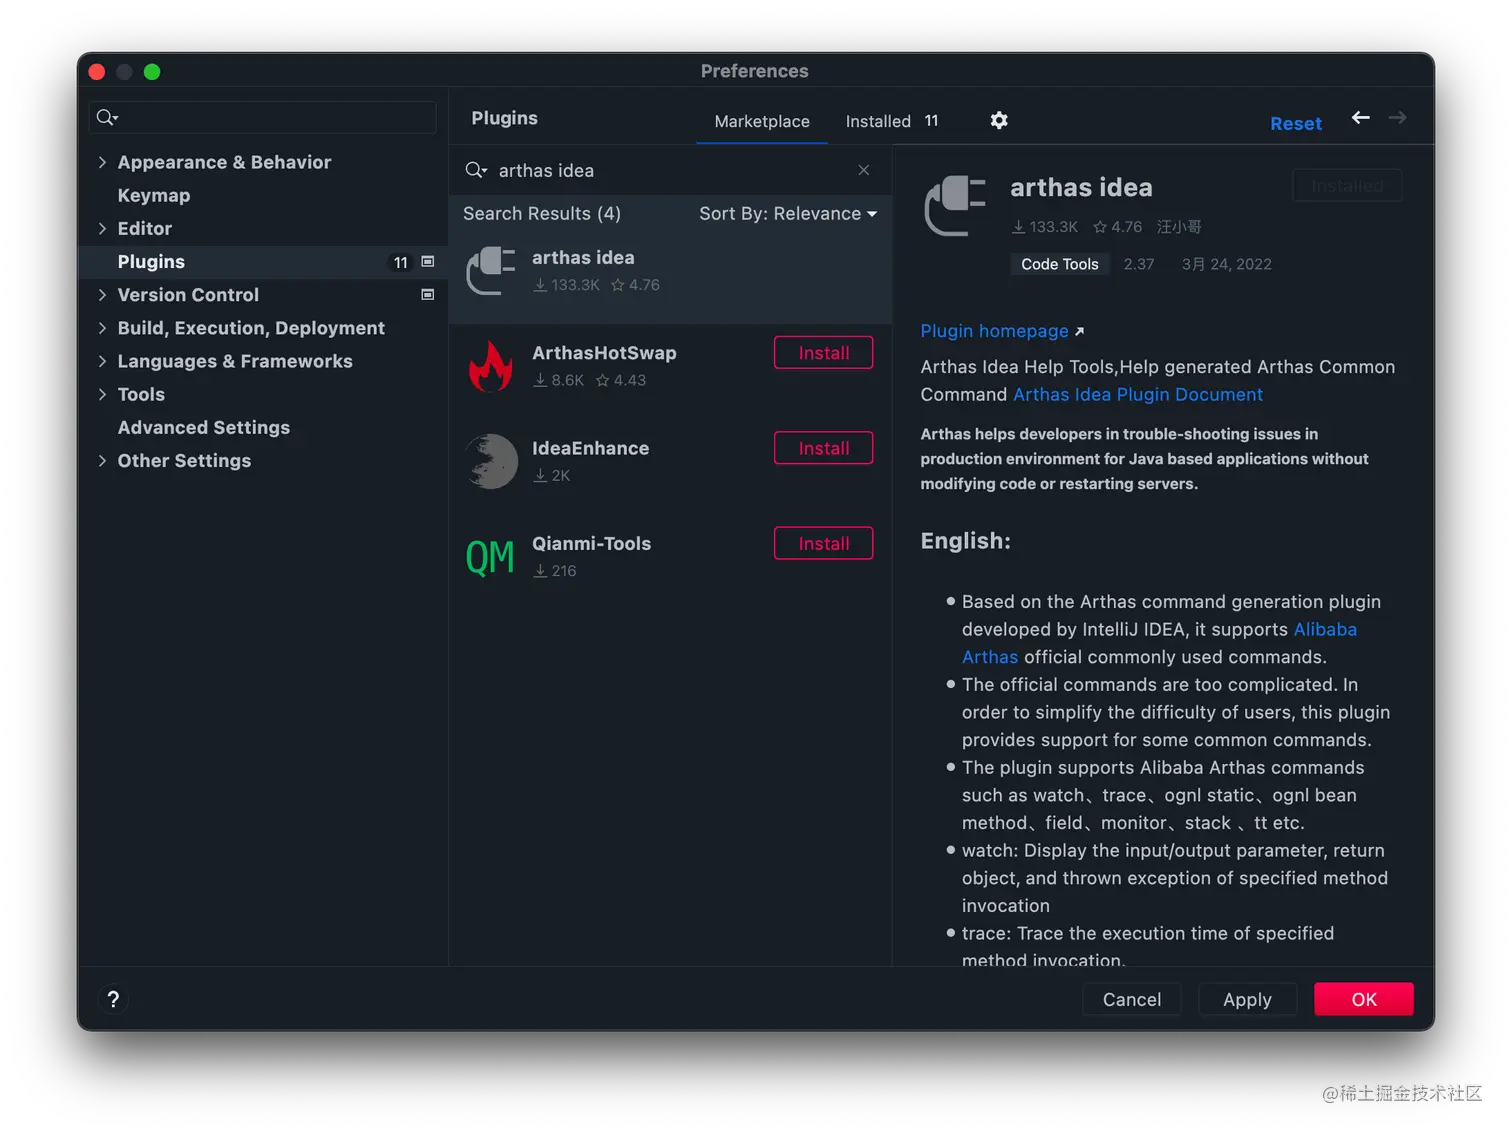1512x1133 pixels.
Task: Switch to the Installed tab
Action: [x=878, y=121]
